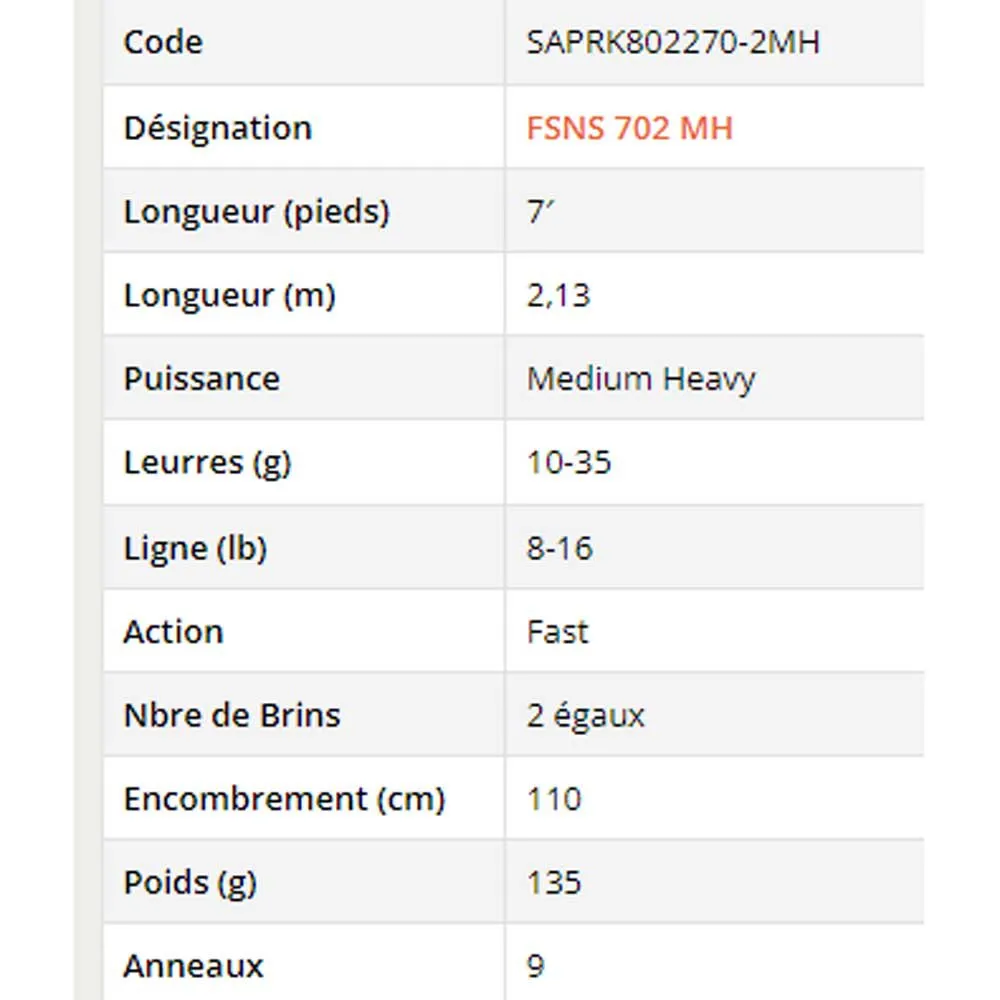
Task: Click the Medium Heavy power value
Action: 641,379
